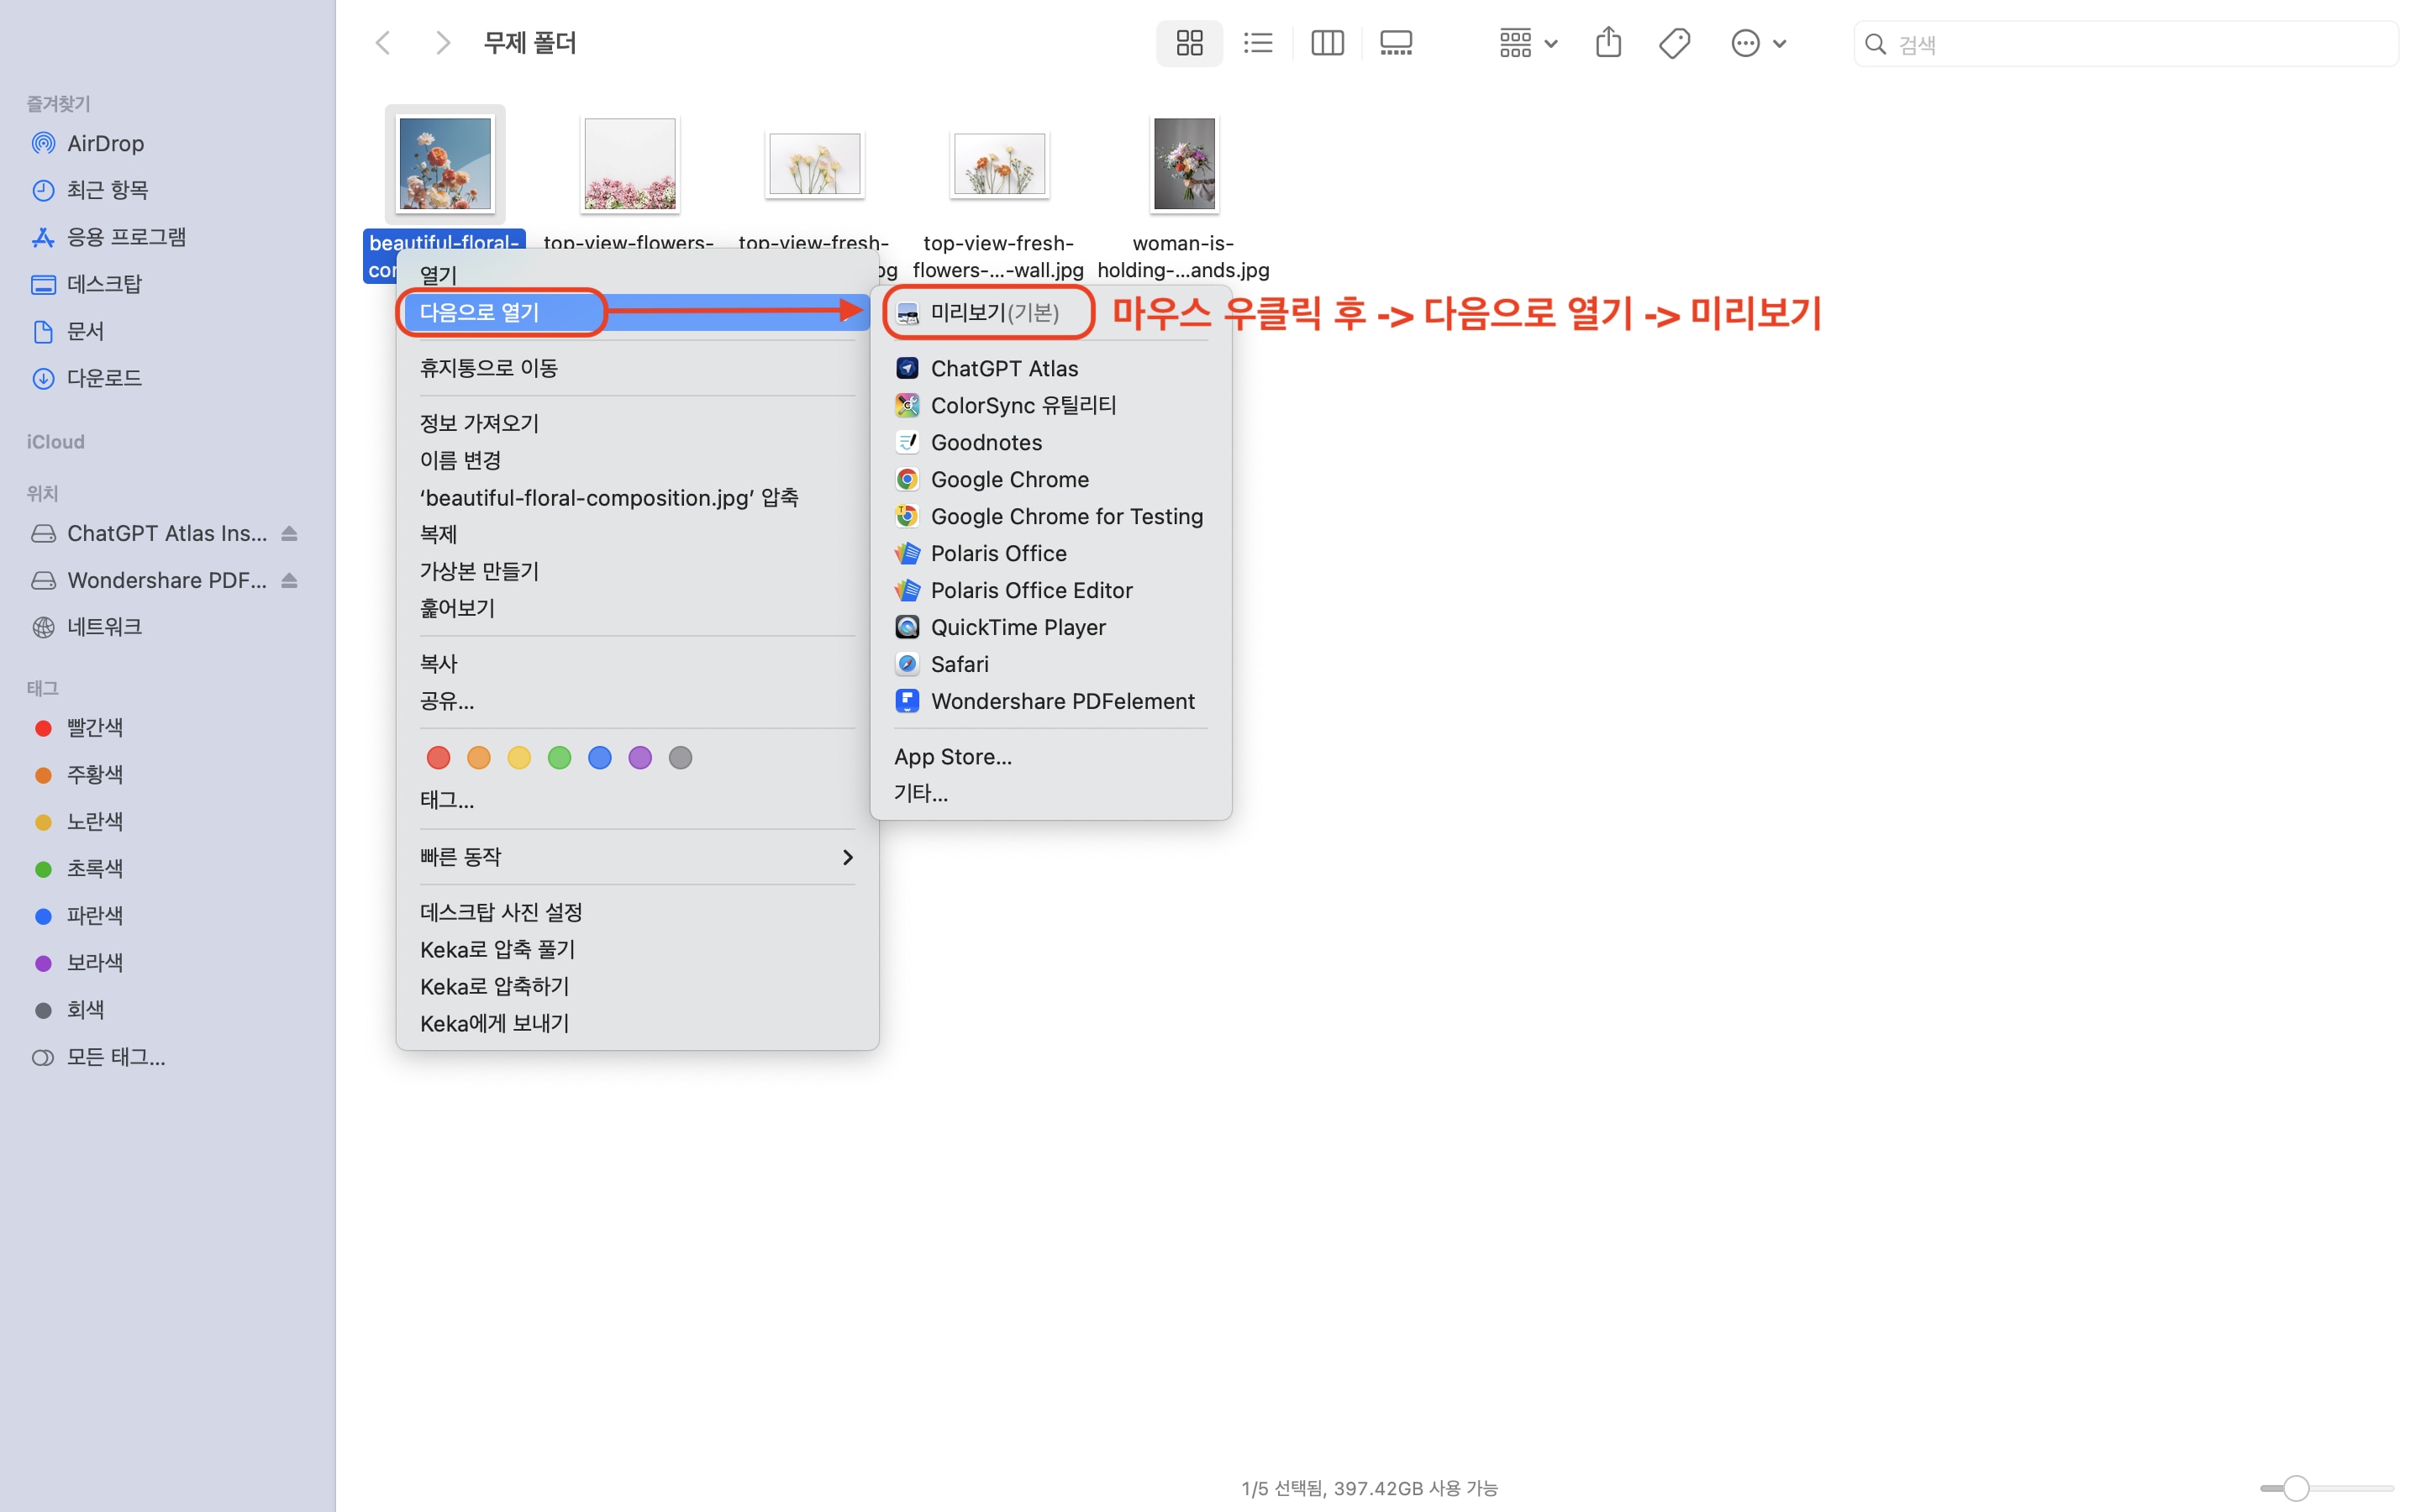The image size is (2420, 1512).
Task: Apply the red tag color dot
Action: coord(438,758)
